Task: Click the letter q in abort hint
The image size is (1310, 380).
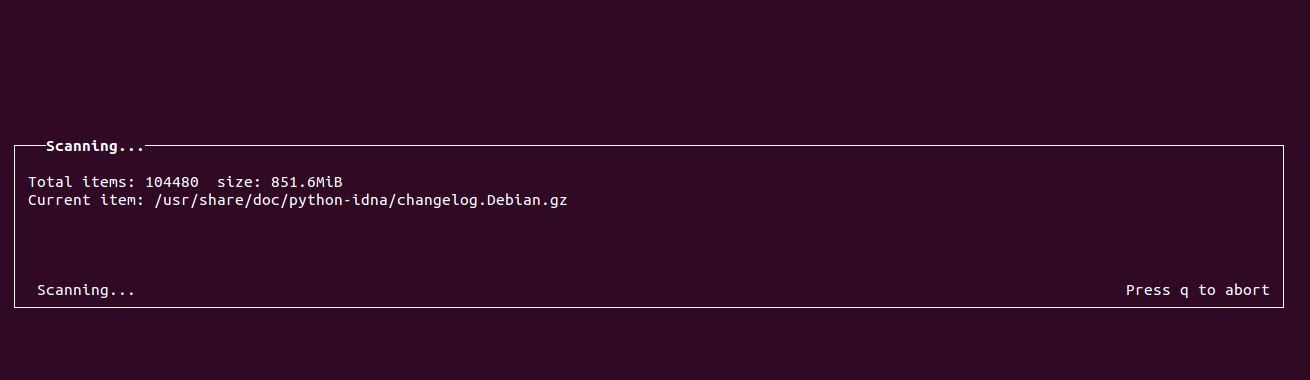Action: [x=1184, y=291]
